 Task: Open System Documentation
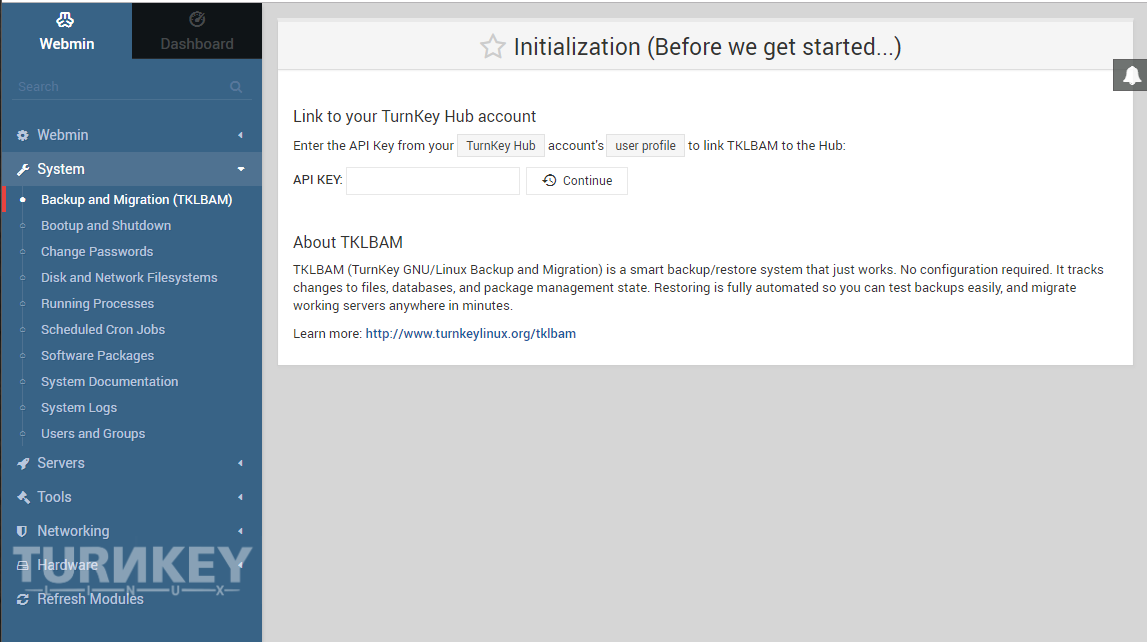(x=109, y=382)
